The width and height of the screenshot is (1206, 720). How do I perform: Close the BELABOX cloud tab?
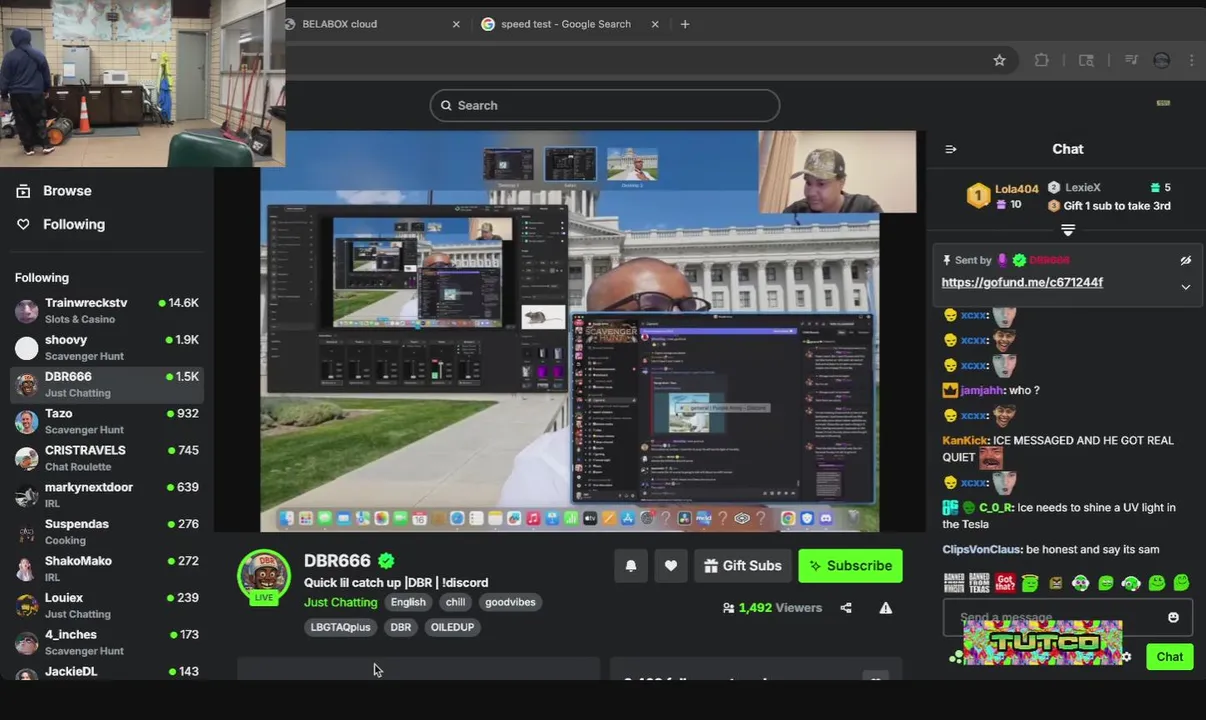click(x=456, y=24)
